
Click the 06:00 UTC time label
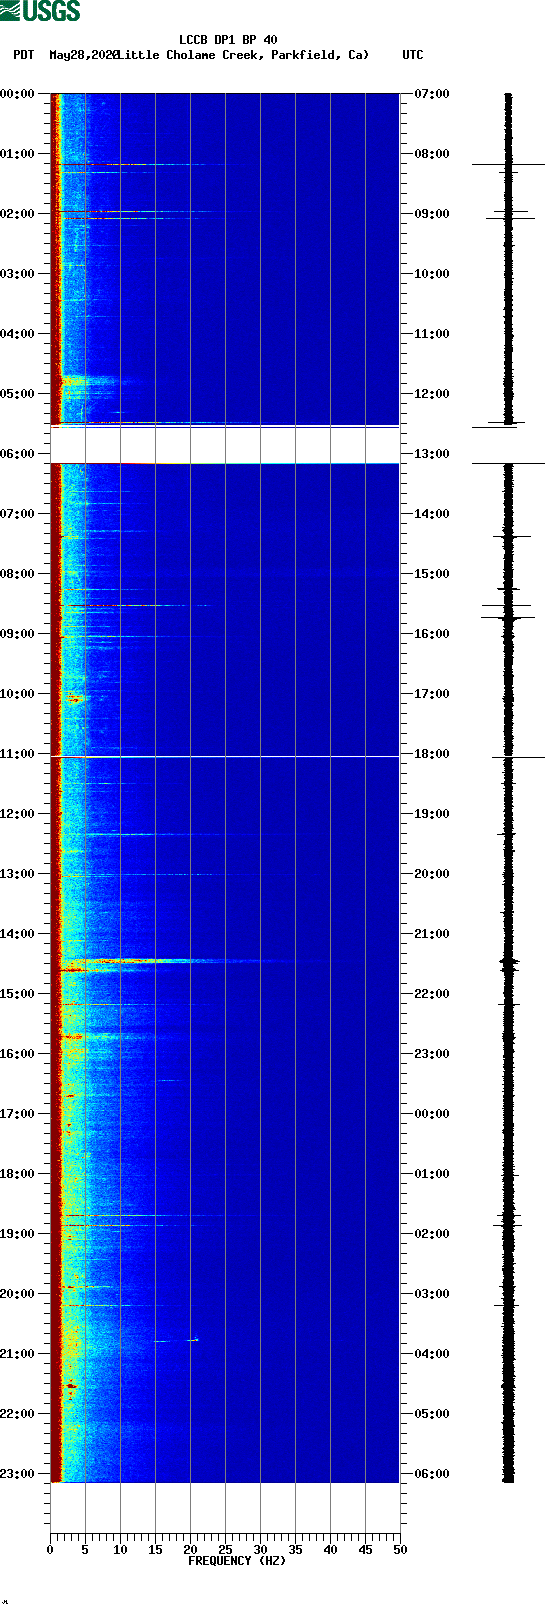coord(432,1474)
